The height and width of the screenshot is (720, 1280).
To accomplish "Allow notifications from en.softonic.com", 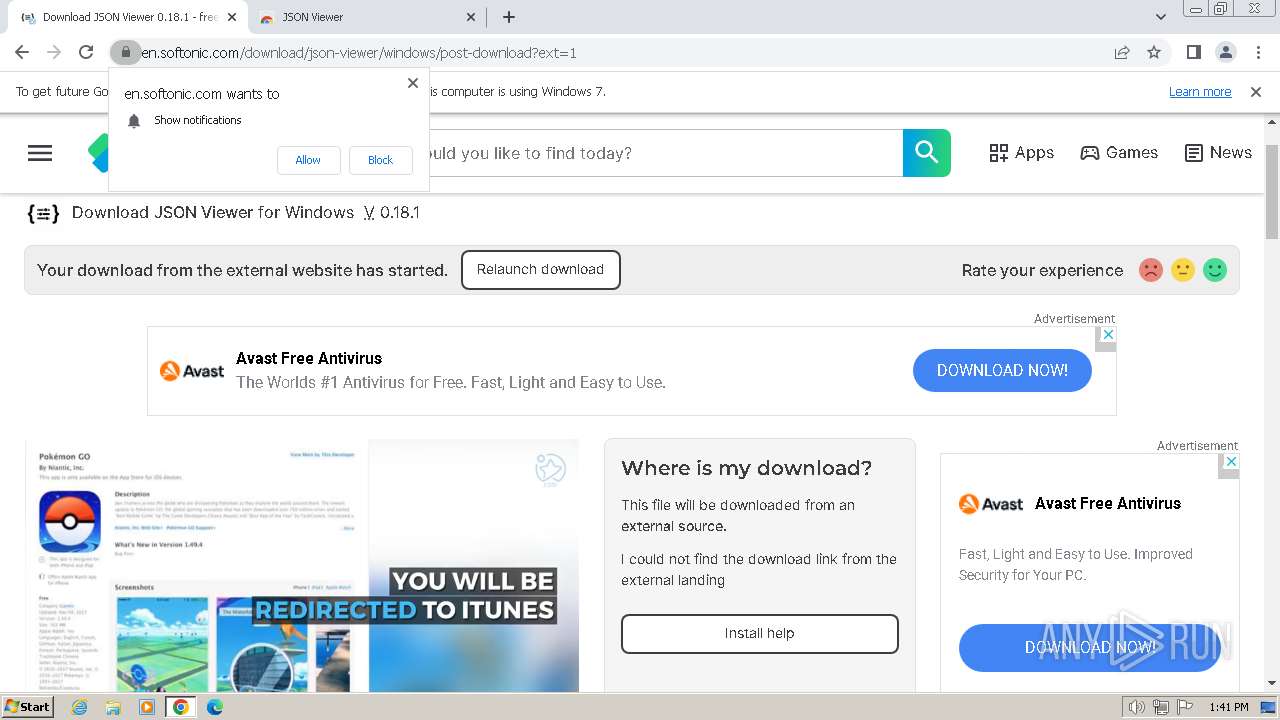I will [308, 160].
